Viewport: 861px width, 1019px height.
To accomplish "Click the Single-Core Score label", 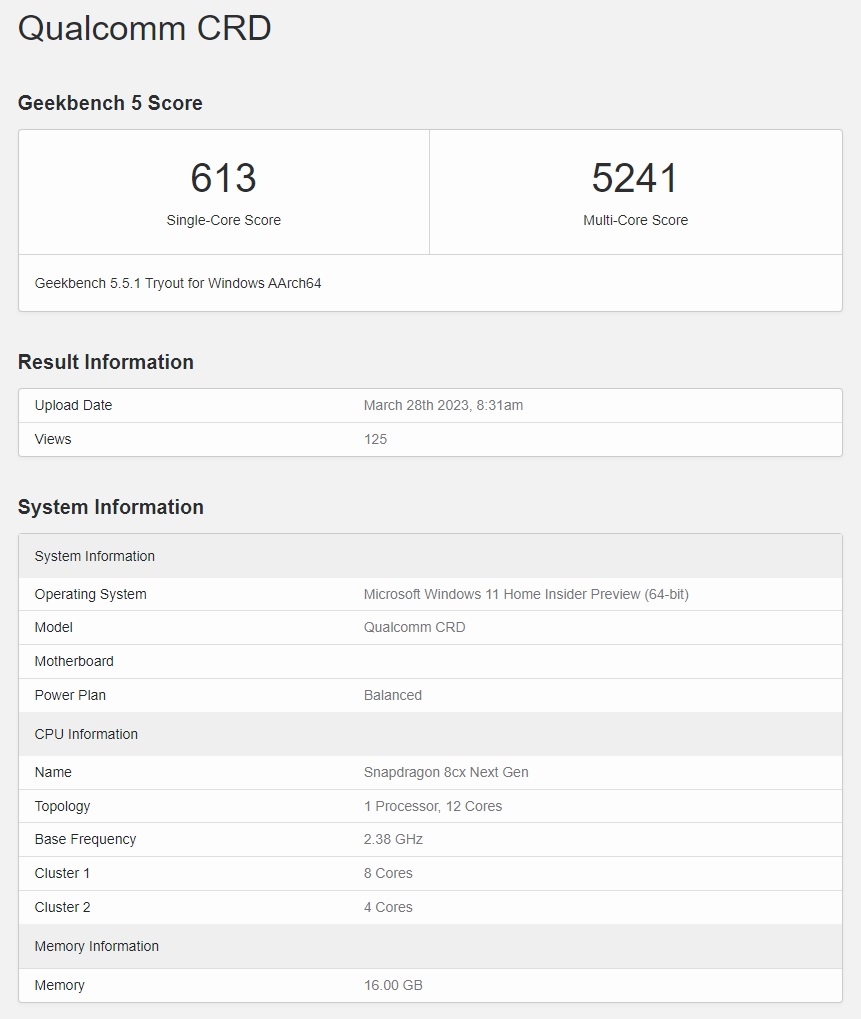I will point(223,220).
